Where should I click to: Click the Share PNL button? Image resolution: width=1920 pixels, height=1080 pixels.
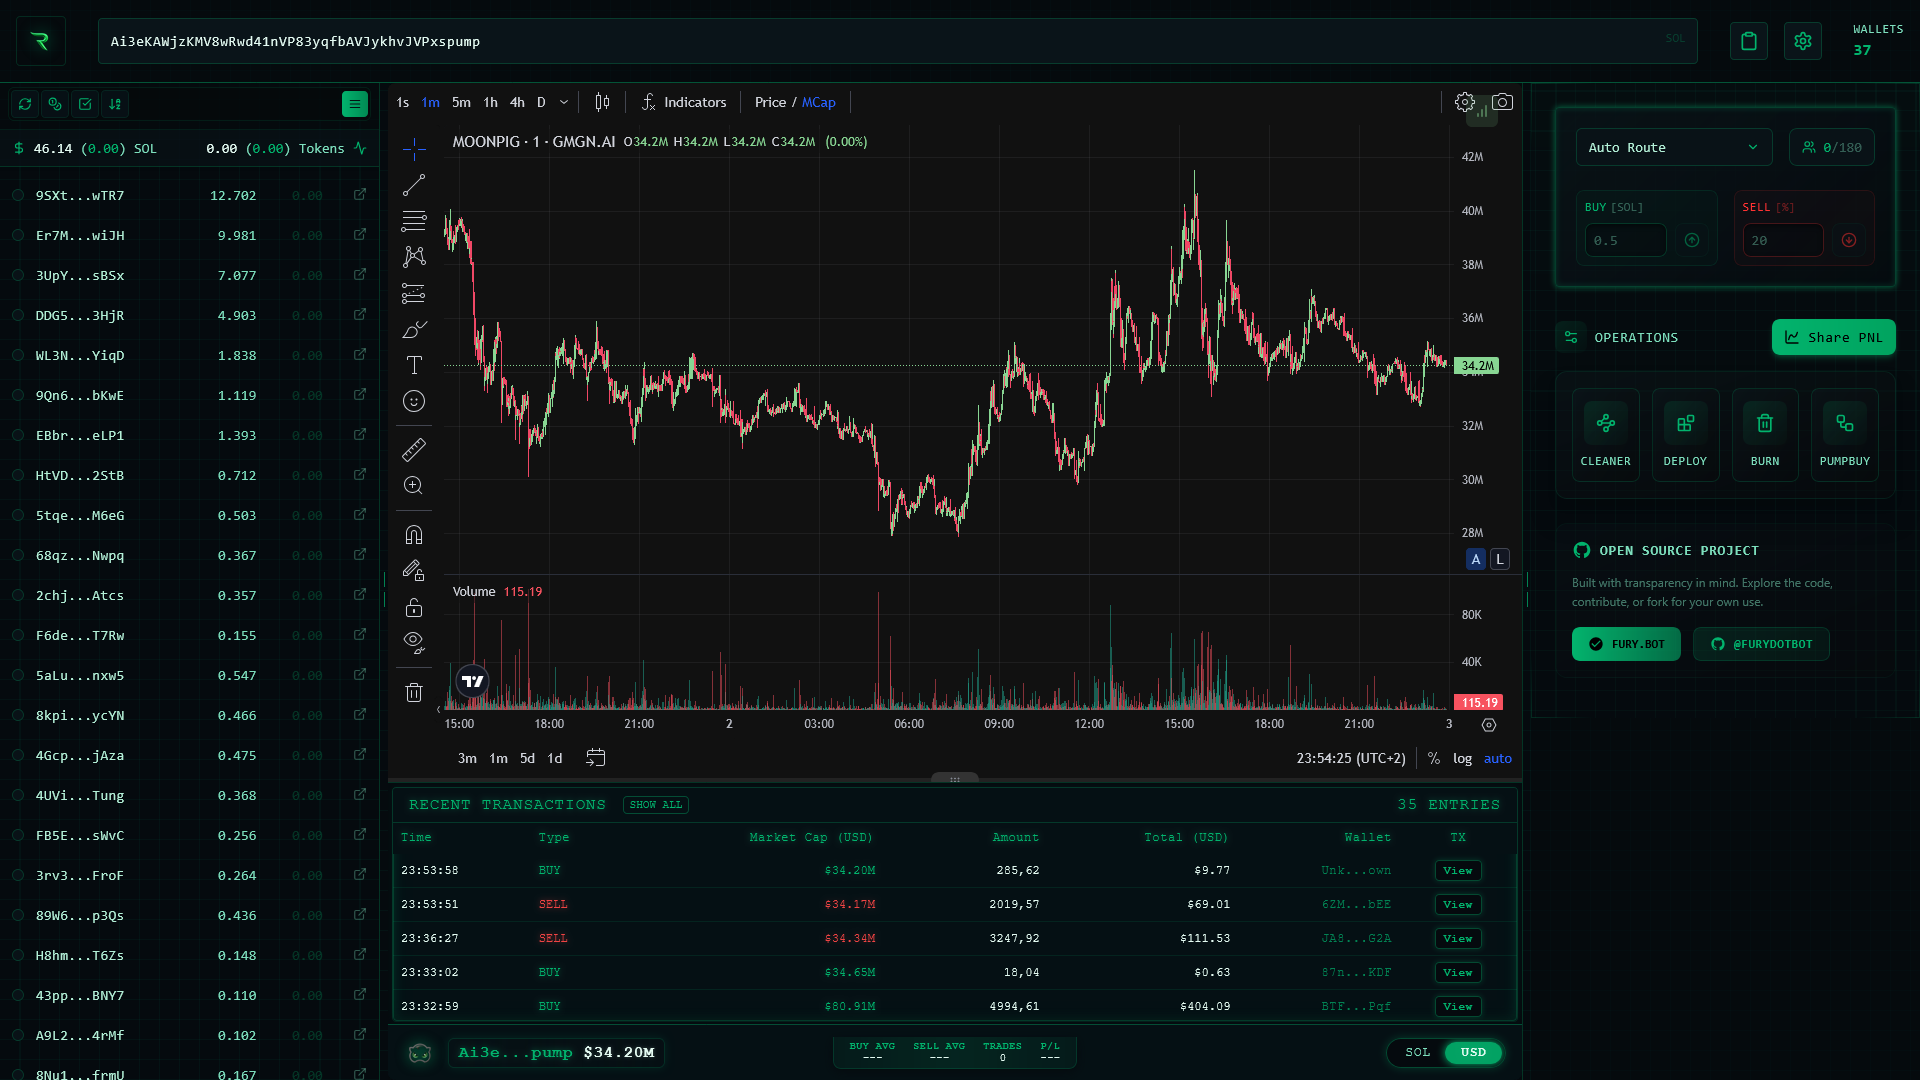[1833, 337]
